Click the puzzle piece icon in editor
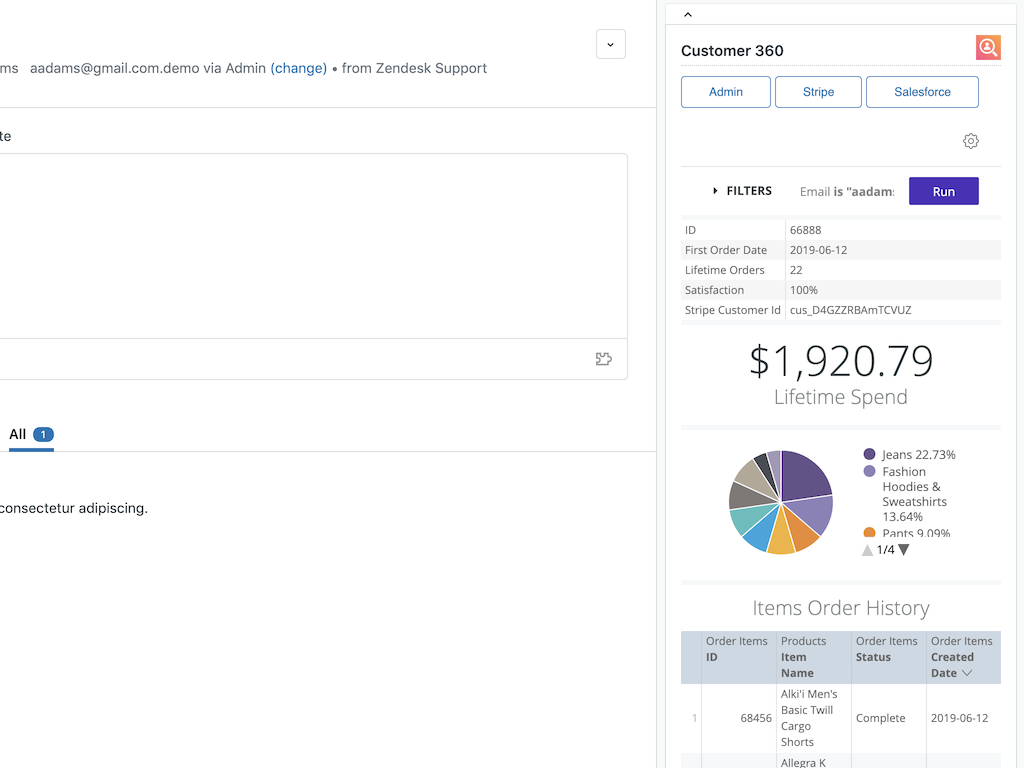1024x768 pixels. [603, 359]
